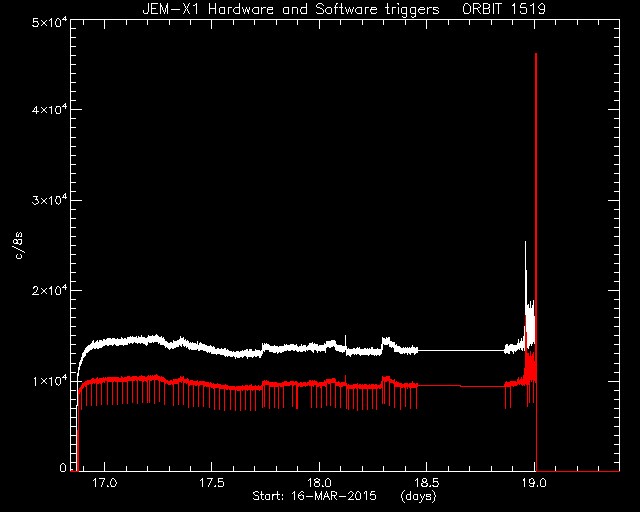Click the 19.0 x-axis tick label
The image size is (640, 512).
pos(534,483)
